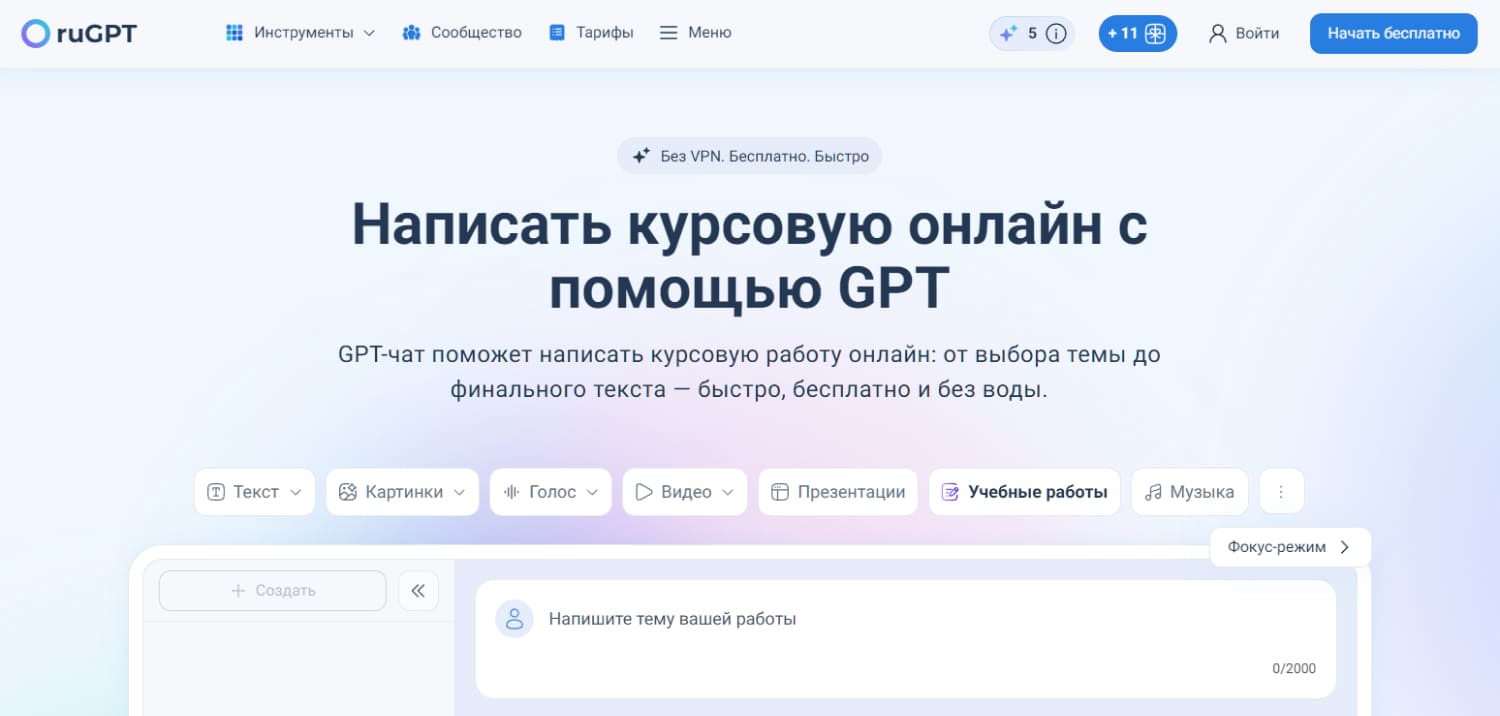
Task: Click the user avatar icon in prompt box
Action: tap(514, 619)
